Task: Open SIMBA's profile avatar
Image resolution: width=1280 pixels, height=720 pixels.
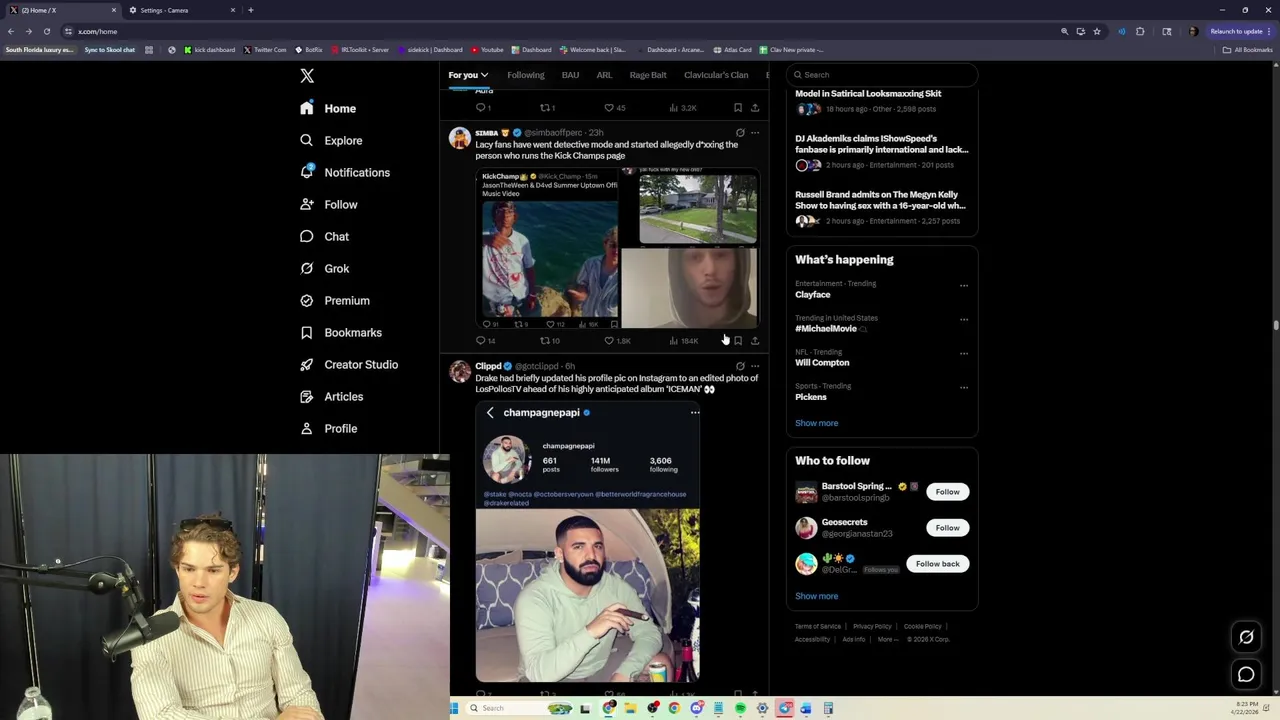Action: 460,138
